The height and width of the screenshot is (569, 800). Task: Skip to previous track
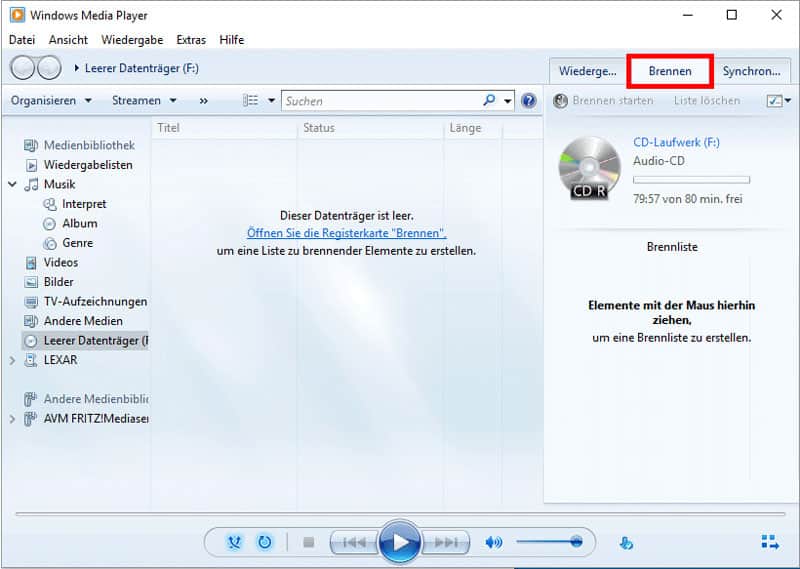pos(355,542)
